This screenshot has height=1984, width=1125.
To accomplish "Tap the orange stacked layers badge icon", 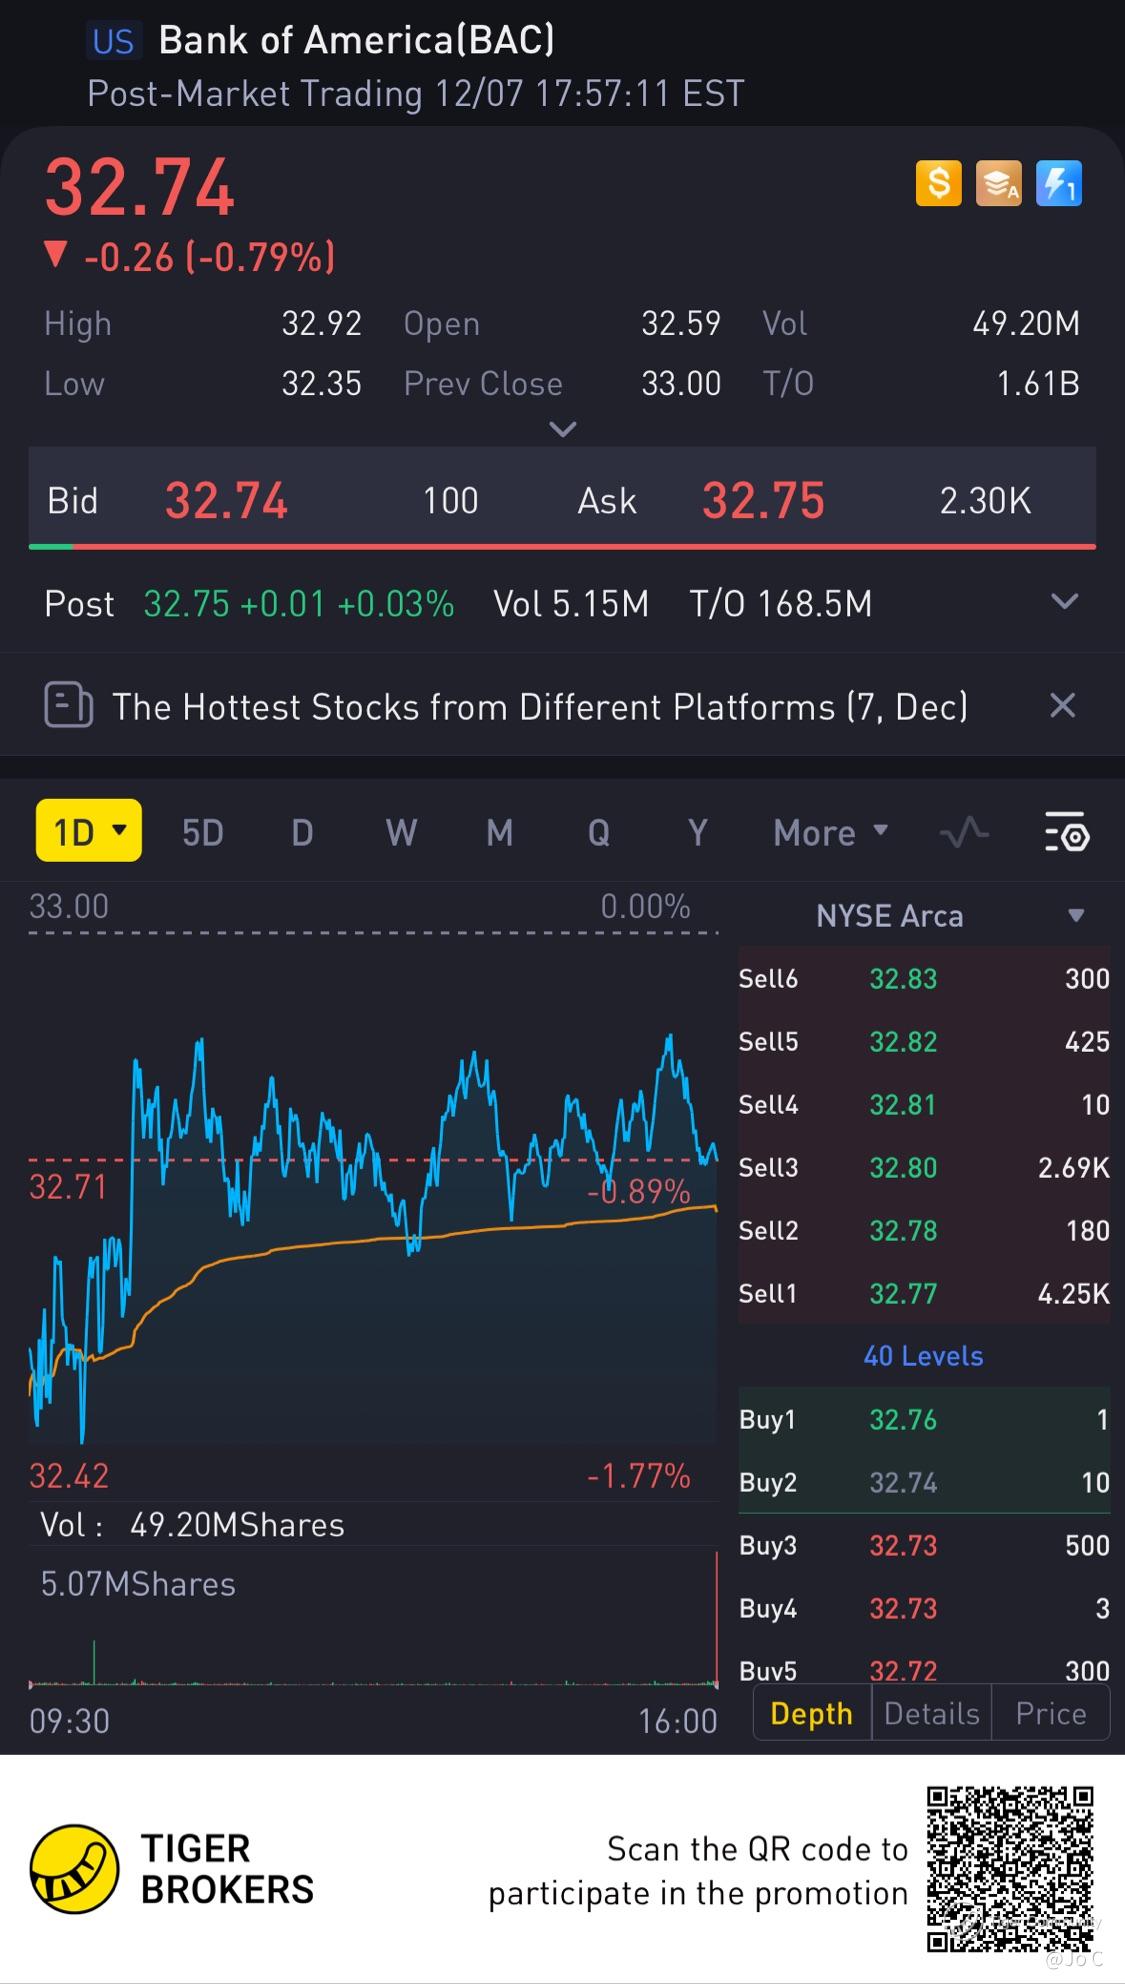I will 998,184.
